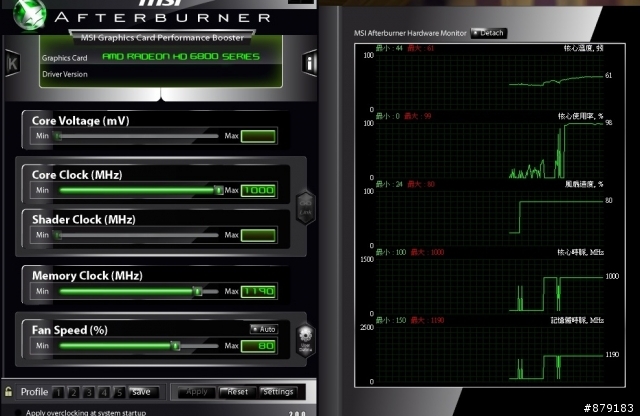Select profile slot 5
The width and height of the screenshot is (640, 416).
tap(119, 392)
